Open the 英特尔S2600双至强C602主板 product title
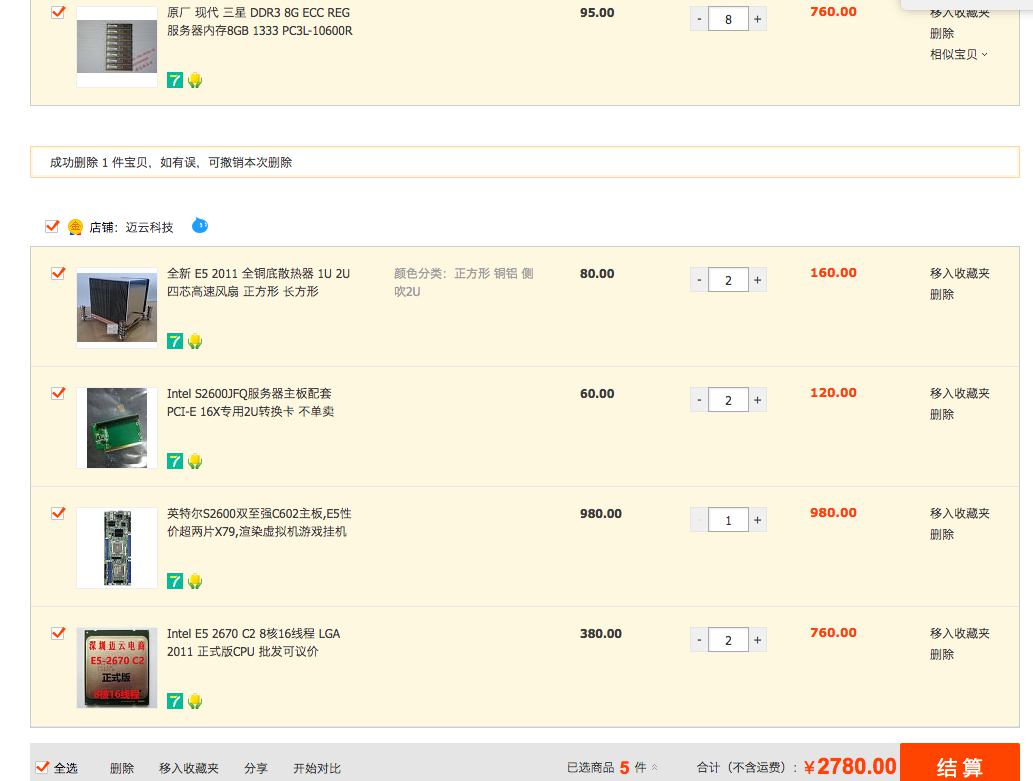 tap(259, 522)
